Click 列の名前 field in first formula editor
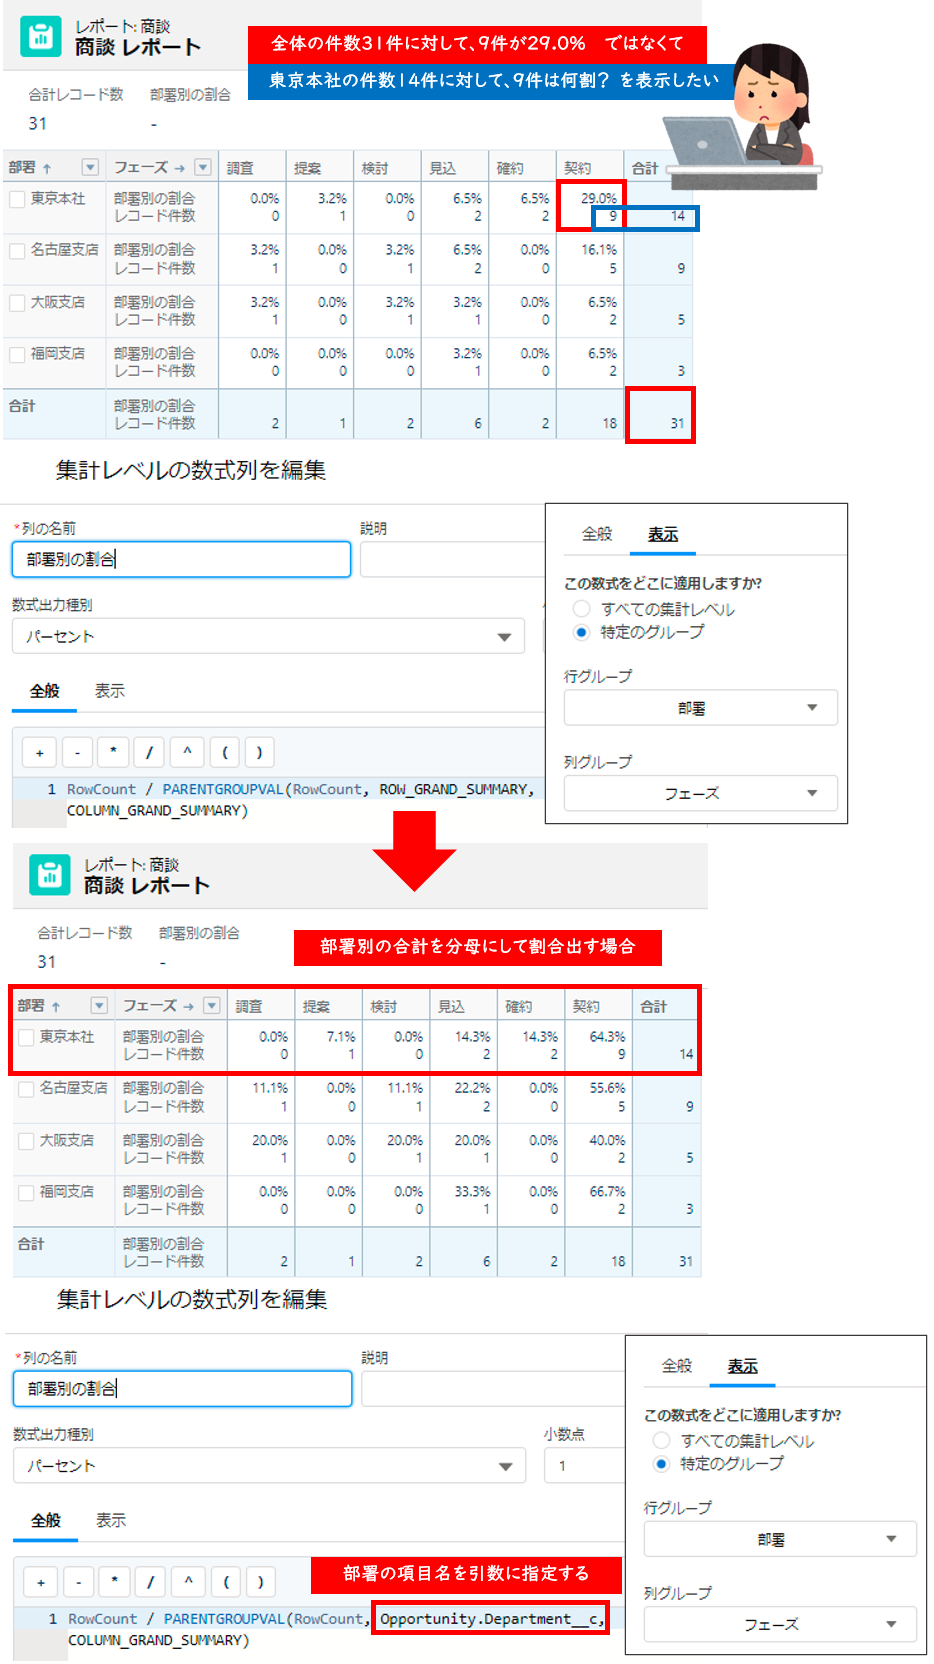 point(181,559)
